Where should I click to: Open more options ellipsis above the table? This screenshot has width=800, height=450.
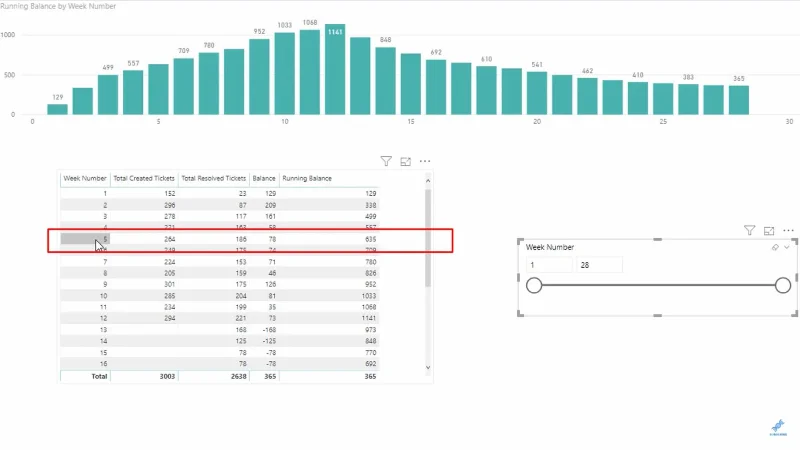425,161
